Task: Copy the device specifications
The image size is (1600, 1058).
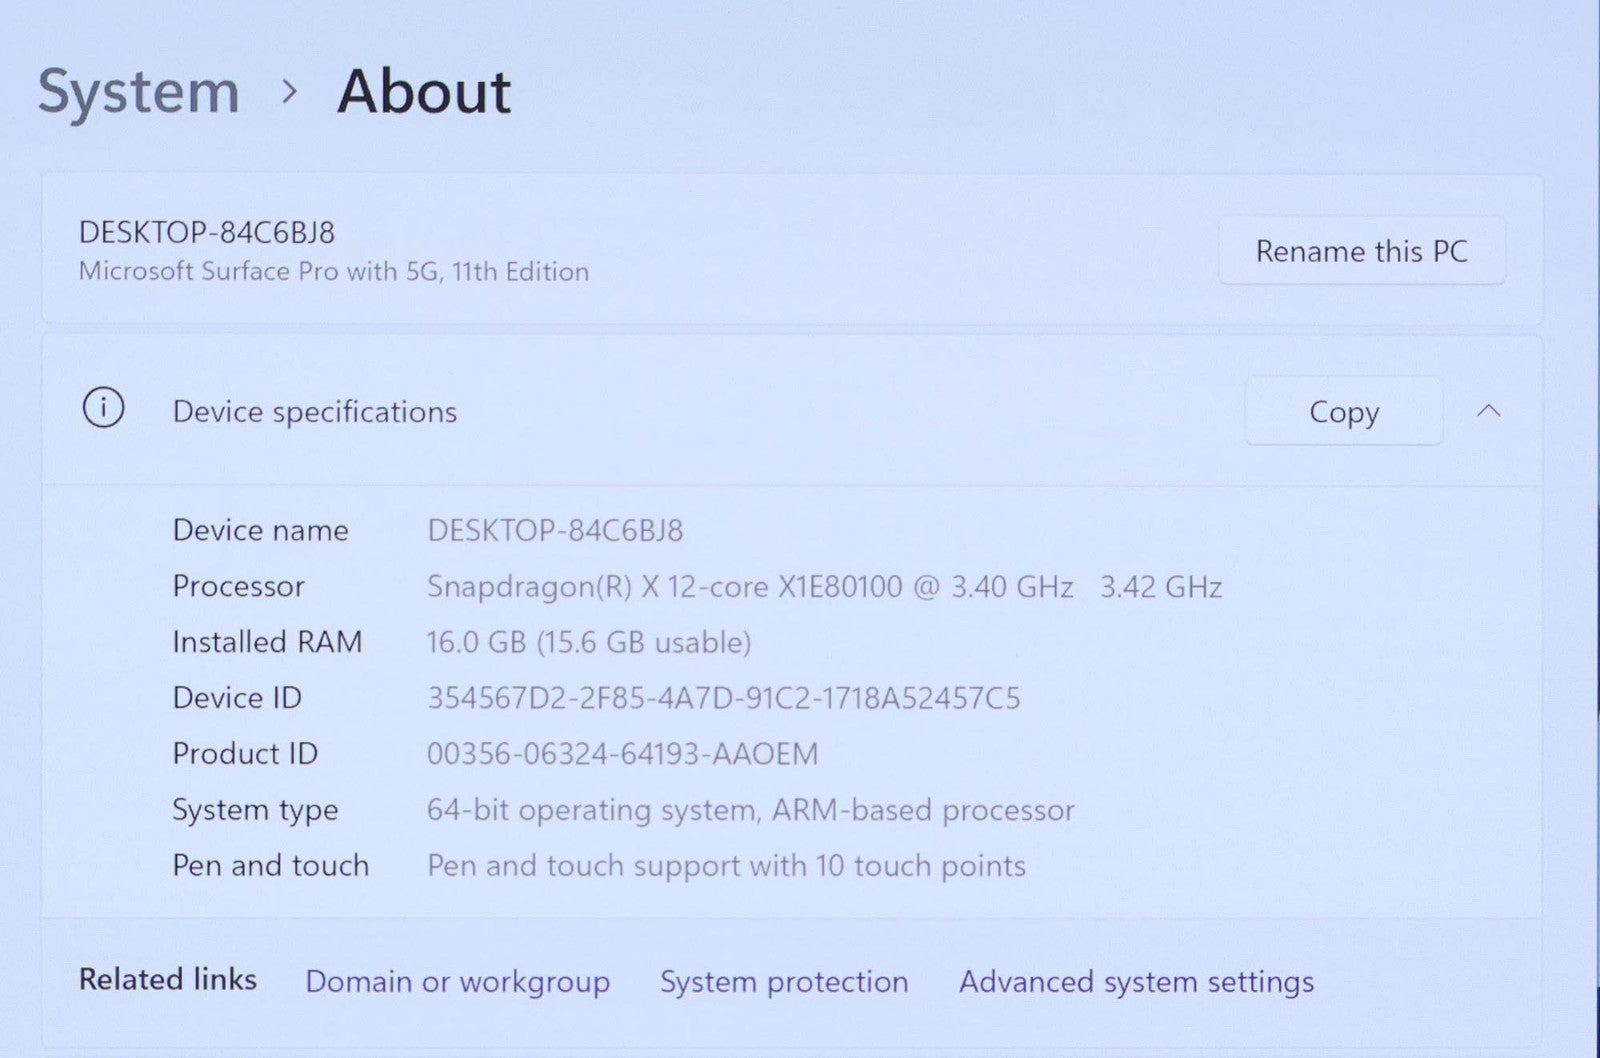Action: (1343, 411)
